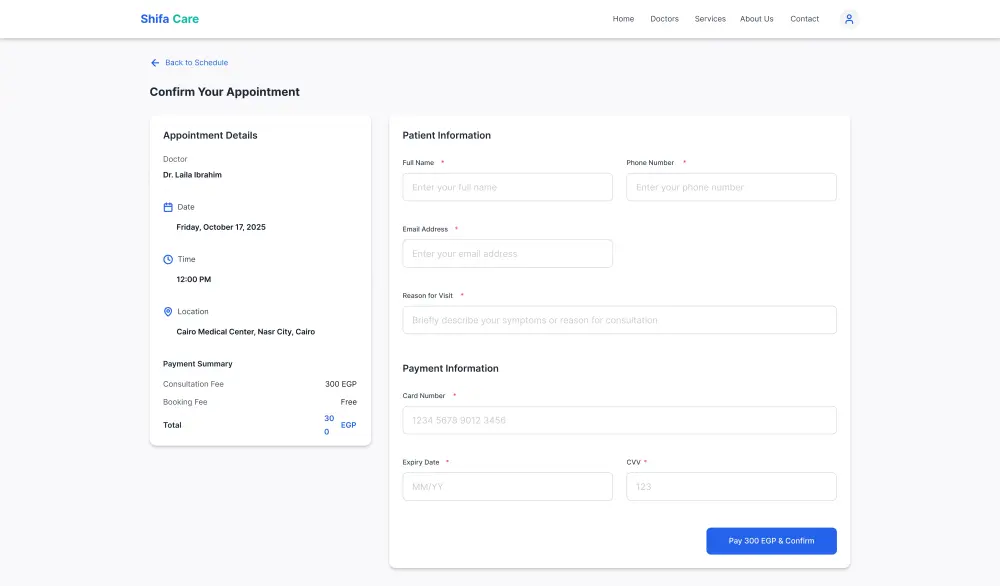The image size is (1000, 586).
Task: Return via Back to Schedule link
Action: click(196, 63)
